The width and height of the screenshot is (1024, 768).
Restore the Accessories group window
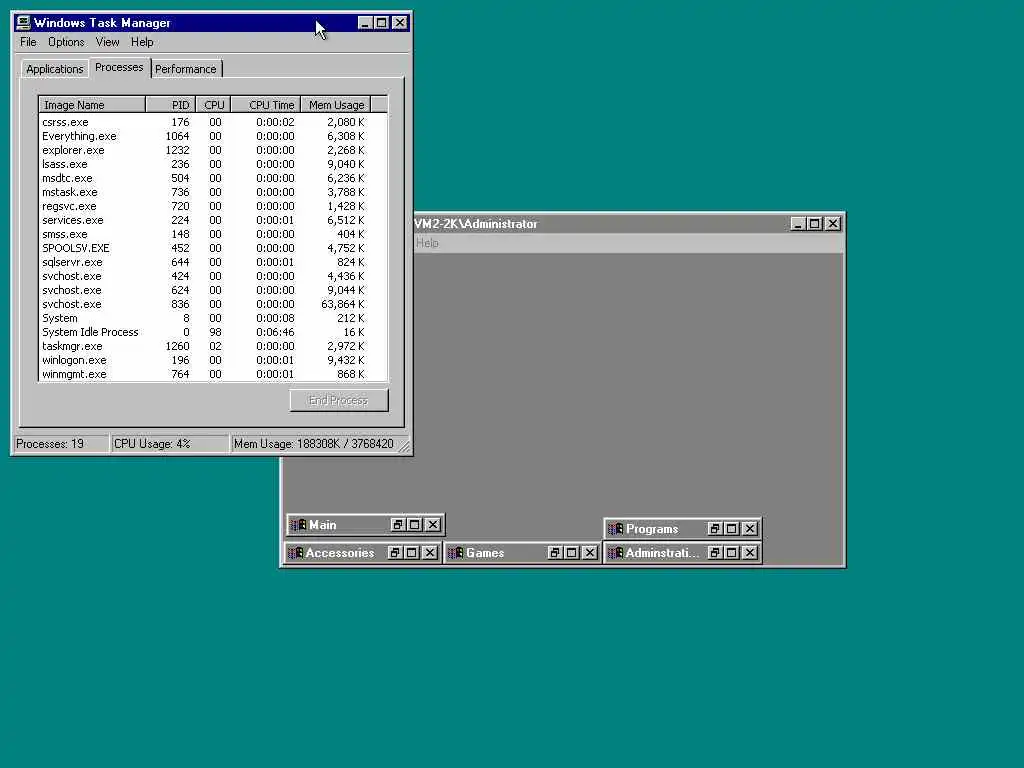(394, 553)
